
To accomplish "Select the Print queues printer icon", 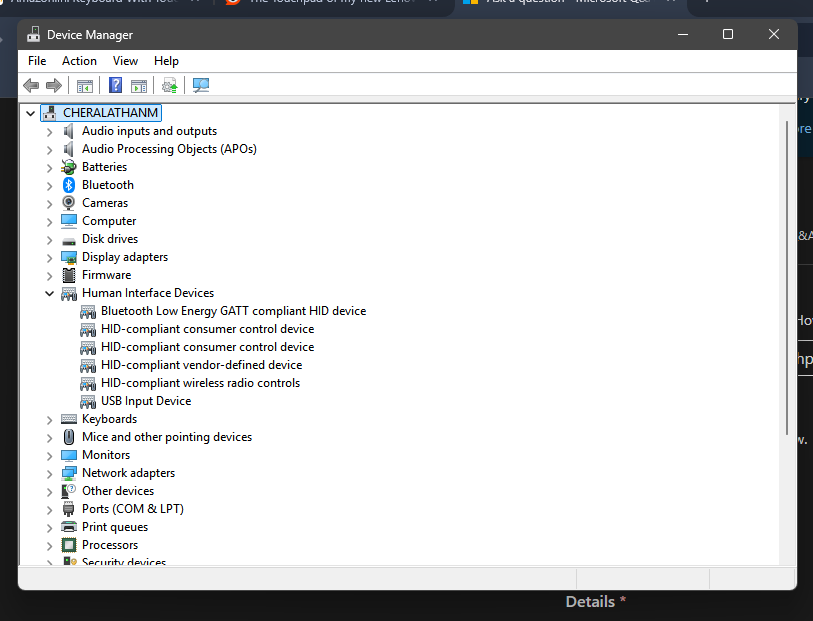I will coord(68,527).
